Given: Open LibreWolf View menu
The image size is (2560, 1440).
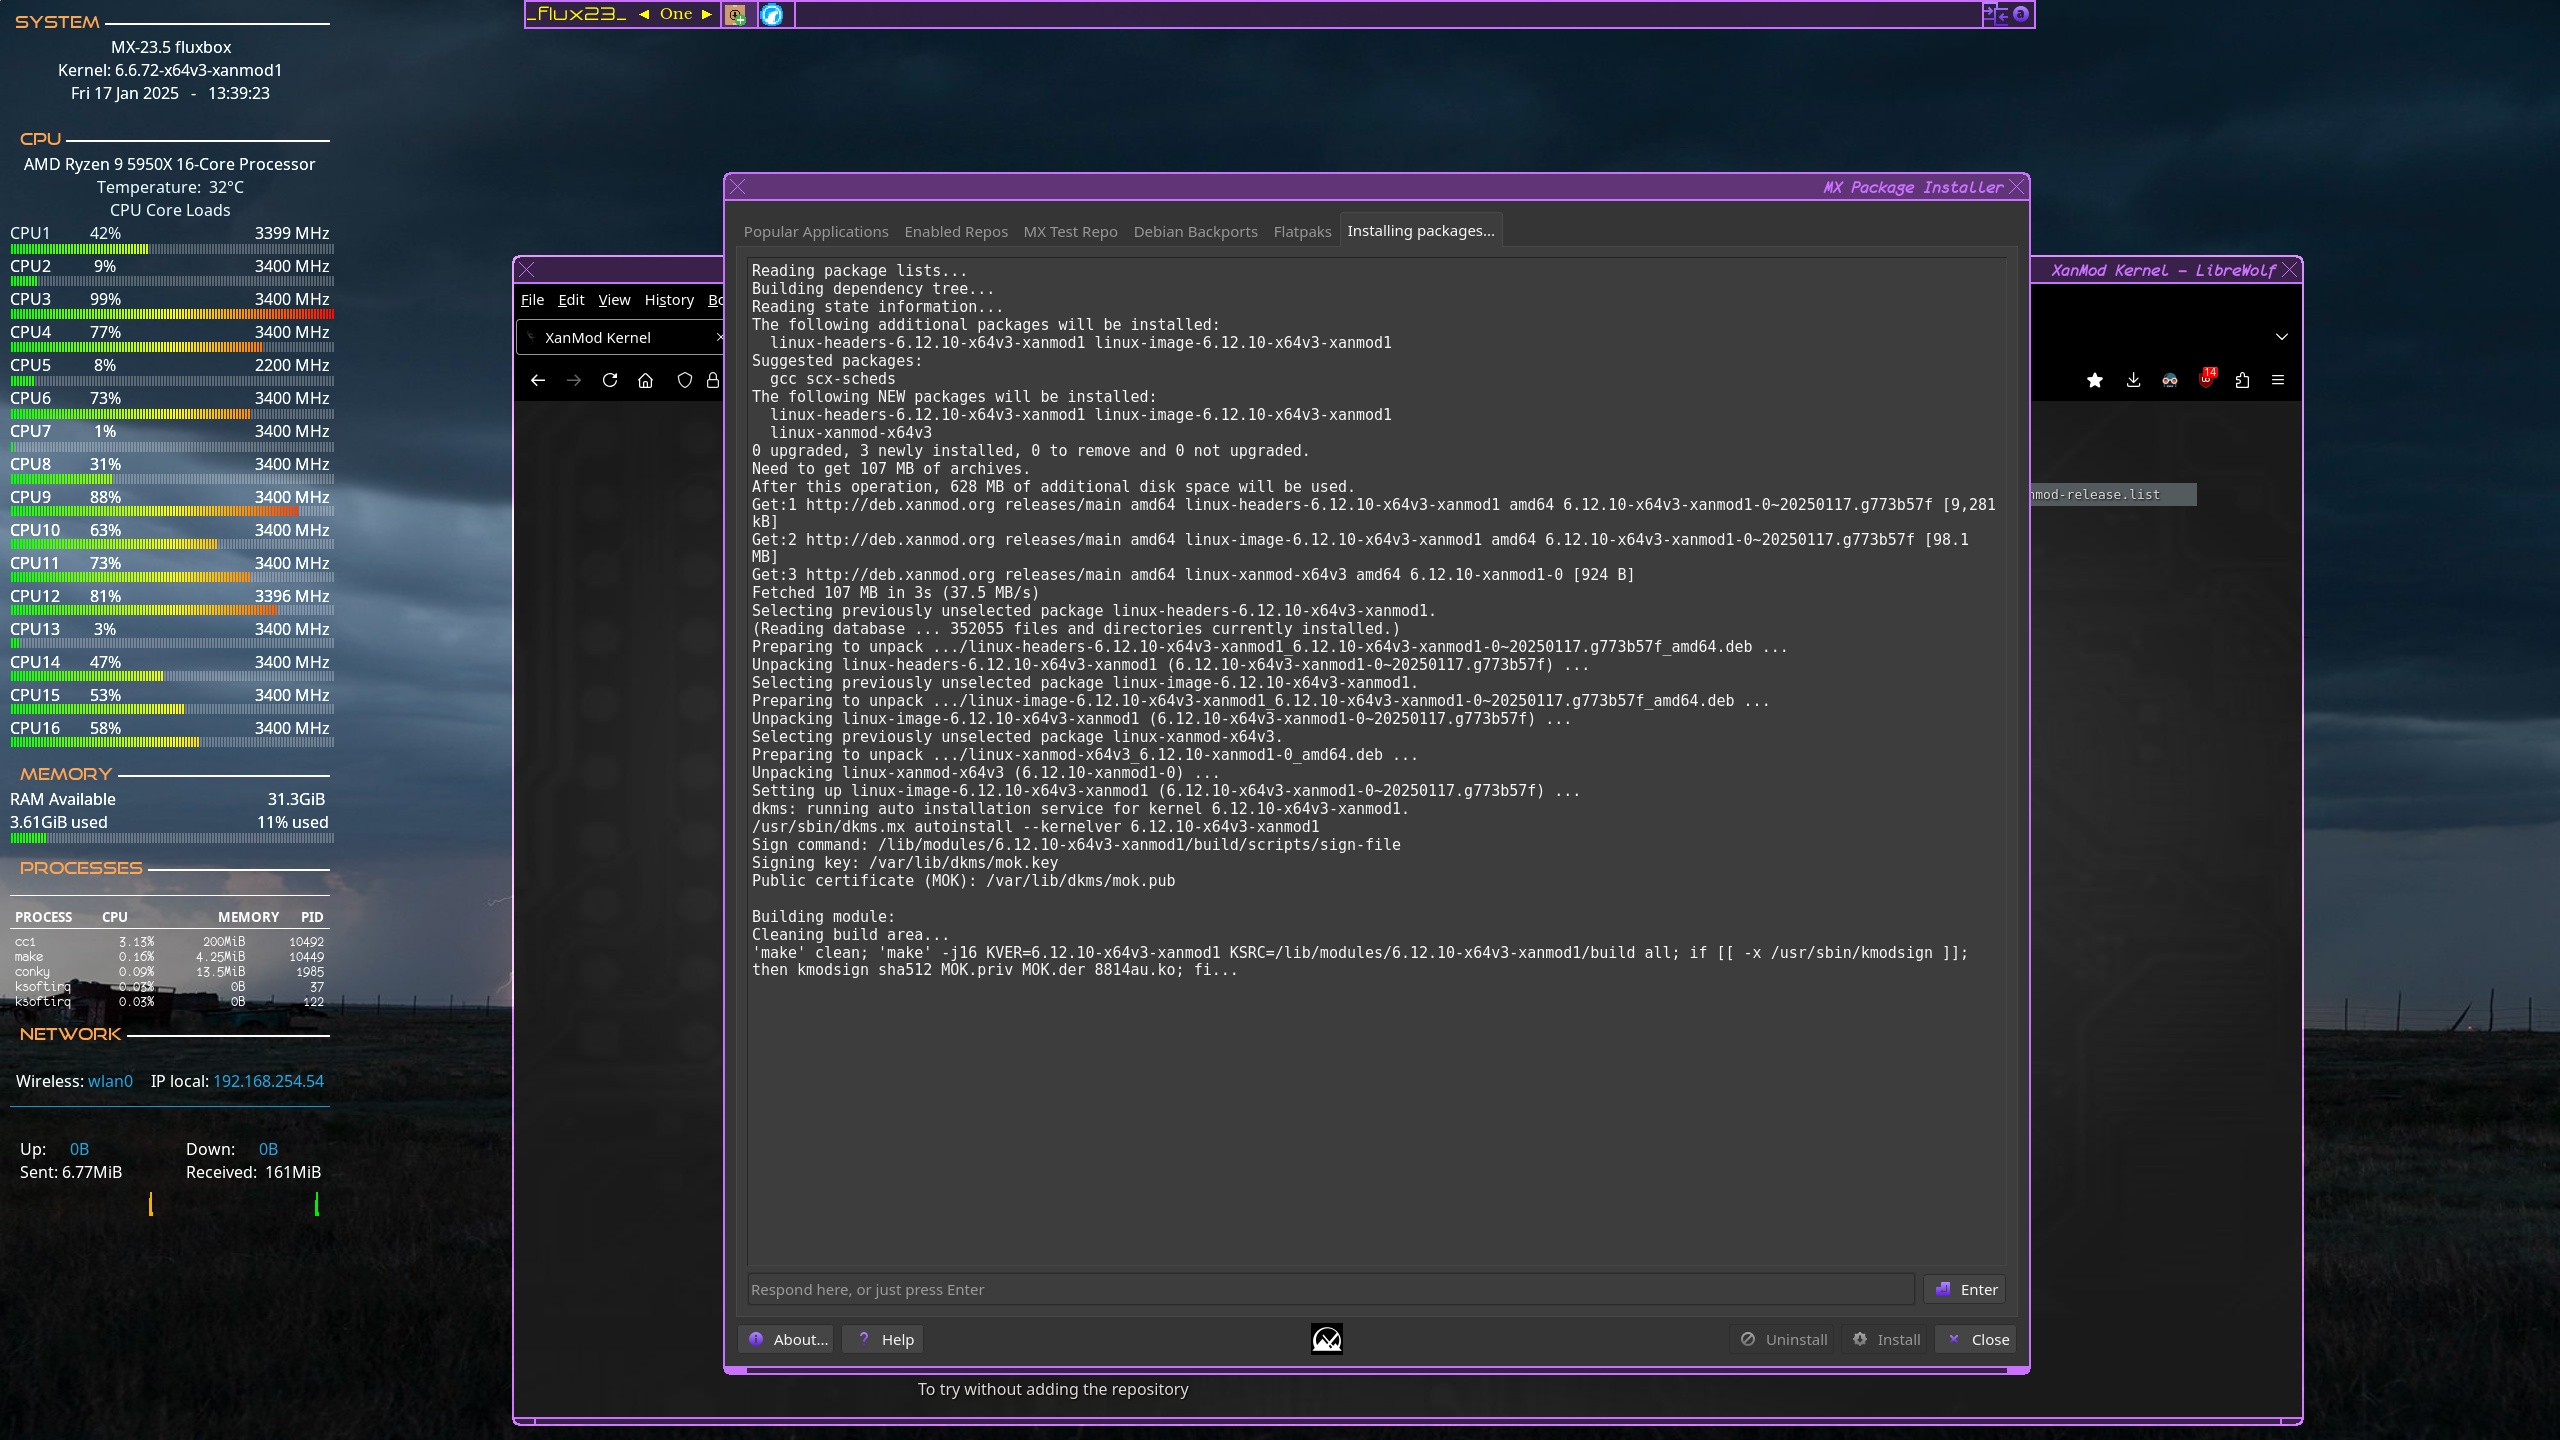Looking at the screenshot, I should point(614,300).
